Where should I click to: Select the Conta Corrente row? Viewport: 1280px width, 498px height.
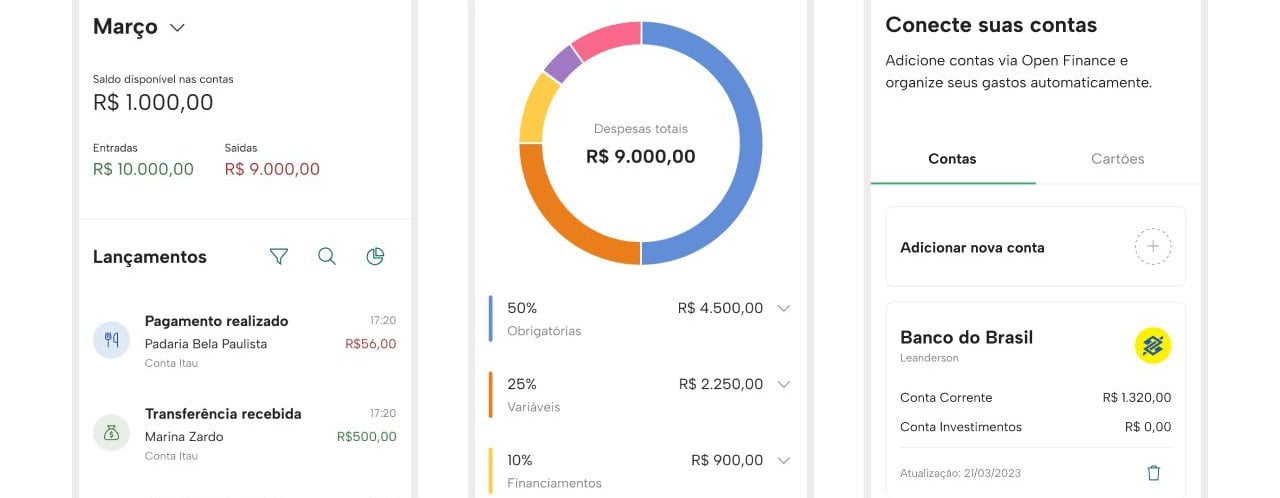[x=1035, y=398]
